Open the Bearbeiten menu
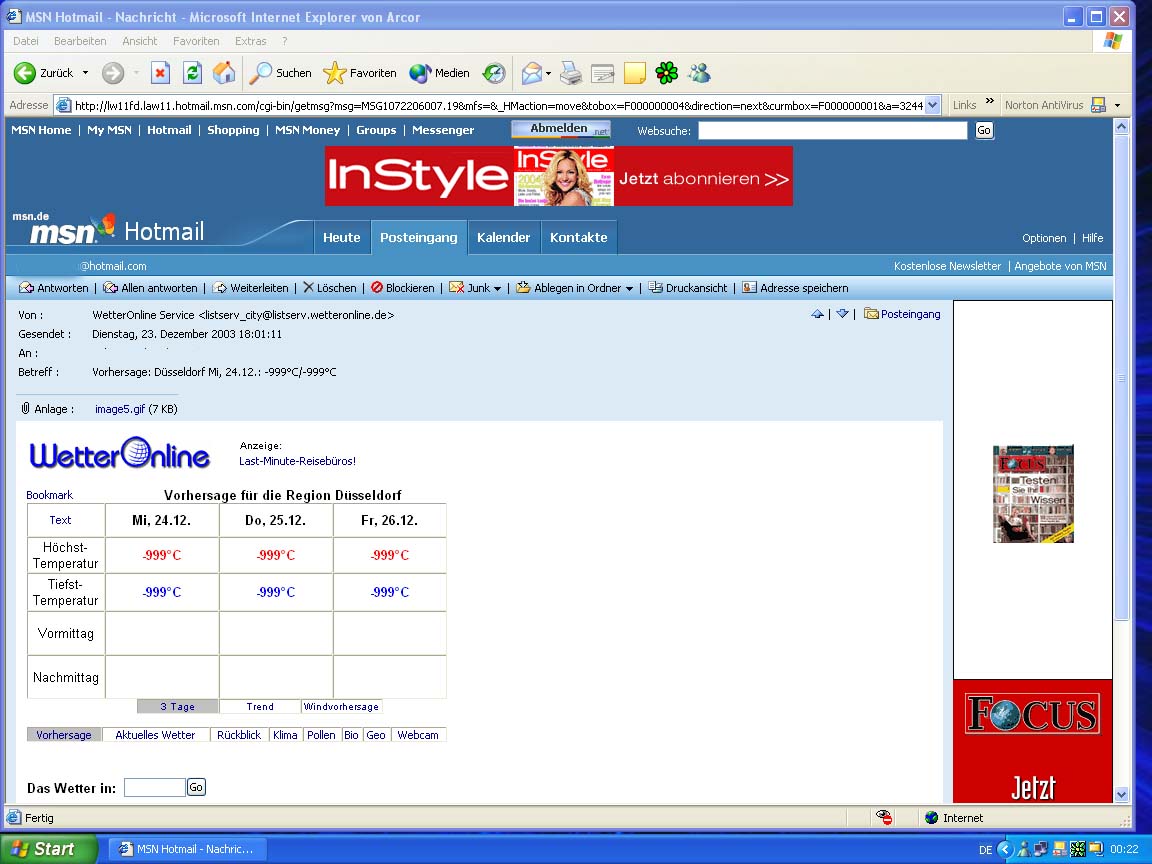 [80, 41]
